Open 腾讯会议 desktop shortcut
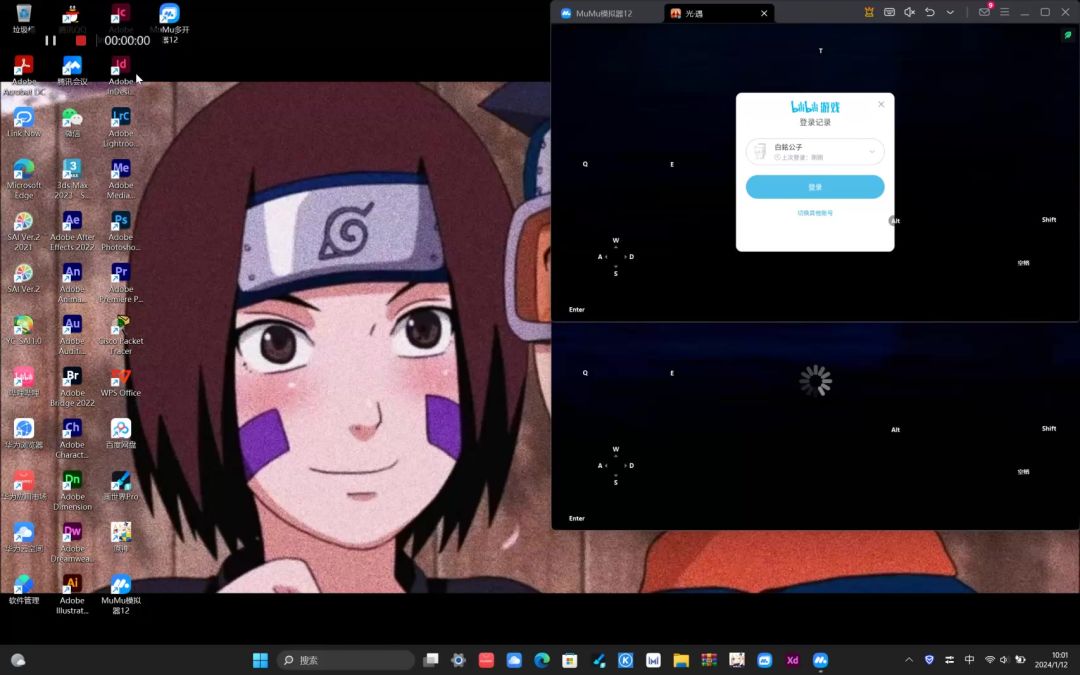This screenshot has height=675, width=1080. point(72,71)
